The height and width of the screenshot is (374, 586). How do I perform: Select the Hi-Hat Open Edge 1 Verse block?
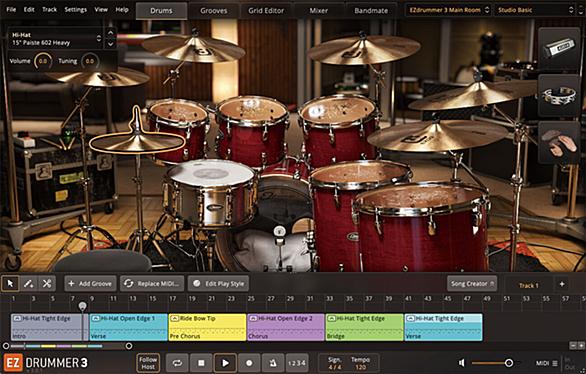[128, 327]
